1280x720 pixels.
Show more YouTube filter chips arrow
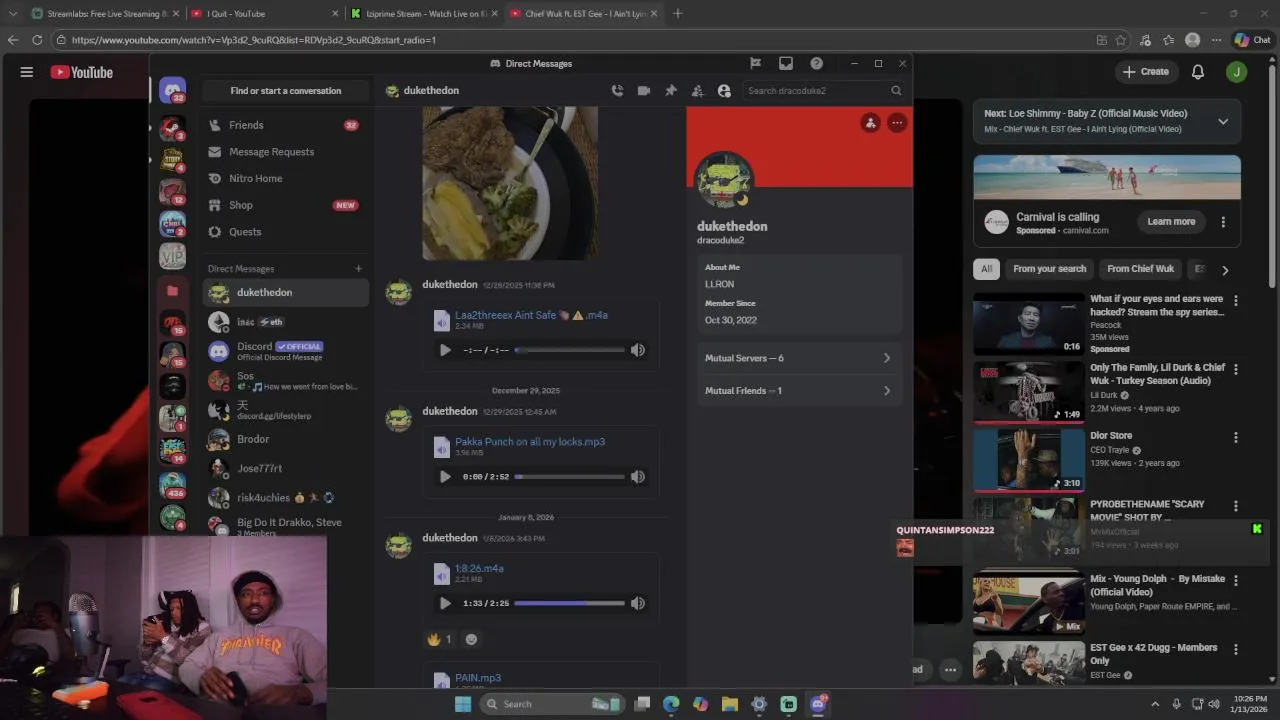[1225, 270]
